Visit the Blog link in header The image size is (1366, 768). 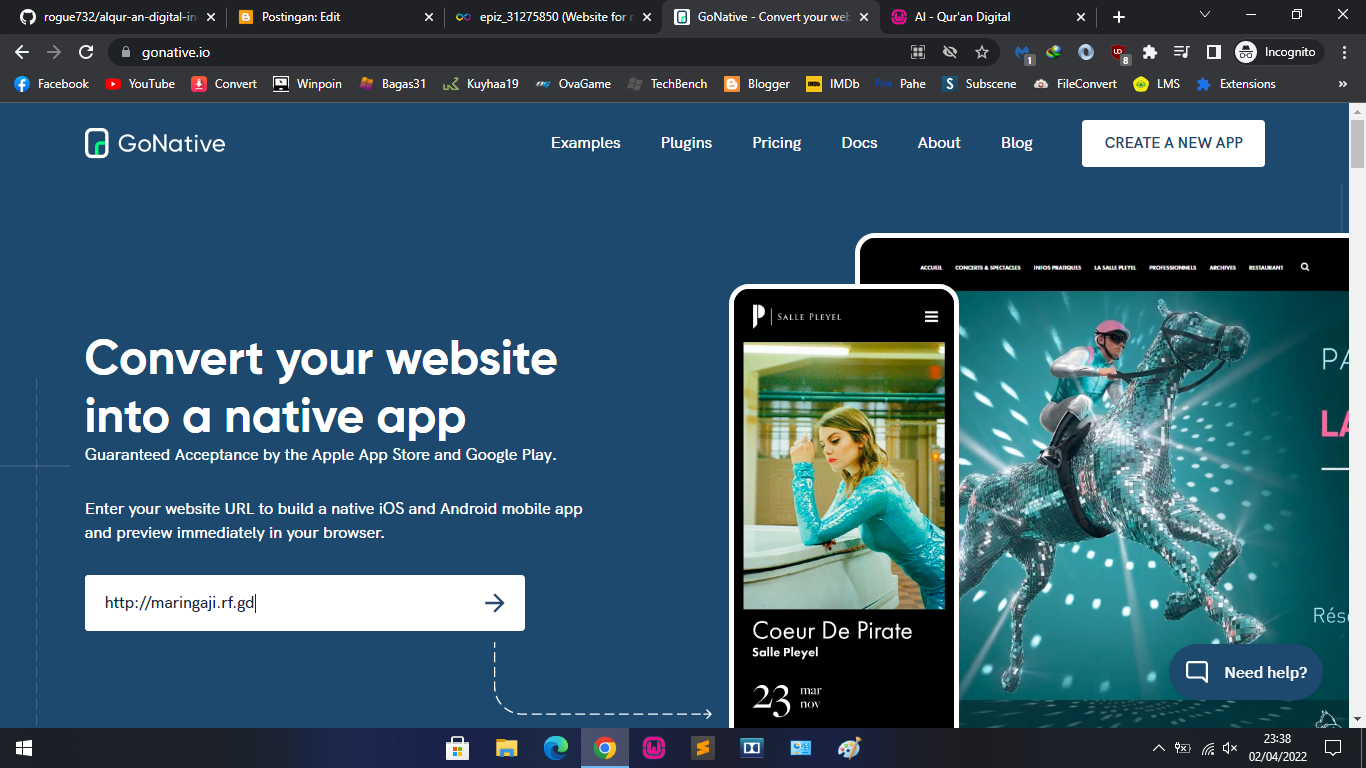point(1017,143)
